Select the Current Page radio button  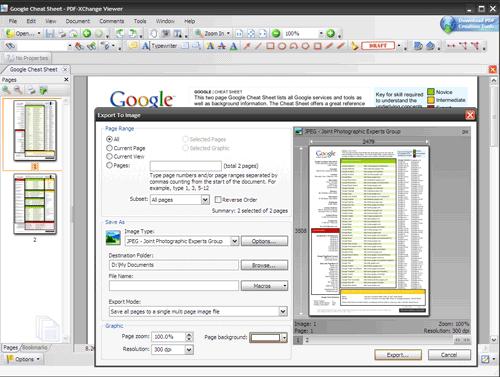[109, 148]
